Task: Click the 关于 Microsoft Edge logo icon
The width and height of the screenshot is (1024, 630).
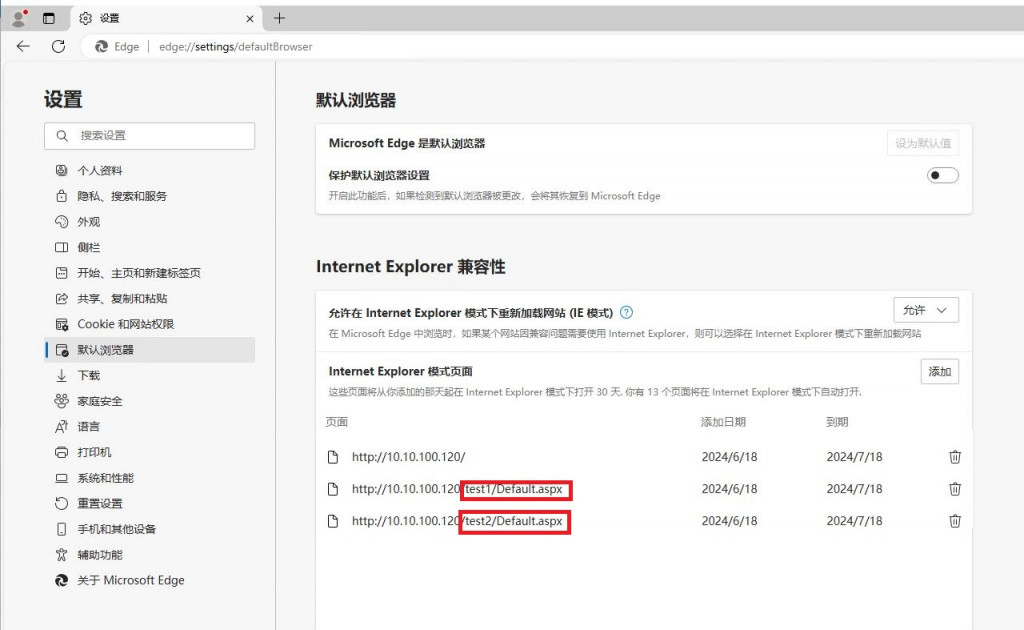Action: [61, 580]
